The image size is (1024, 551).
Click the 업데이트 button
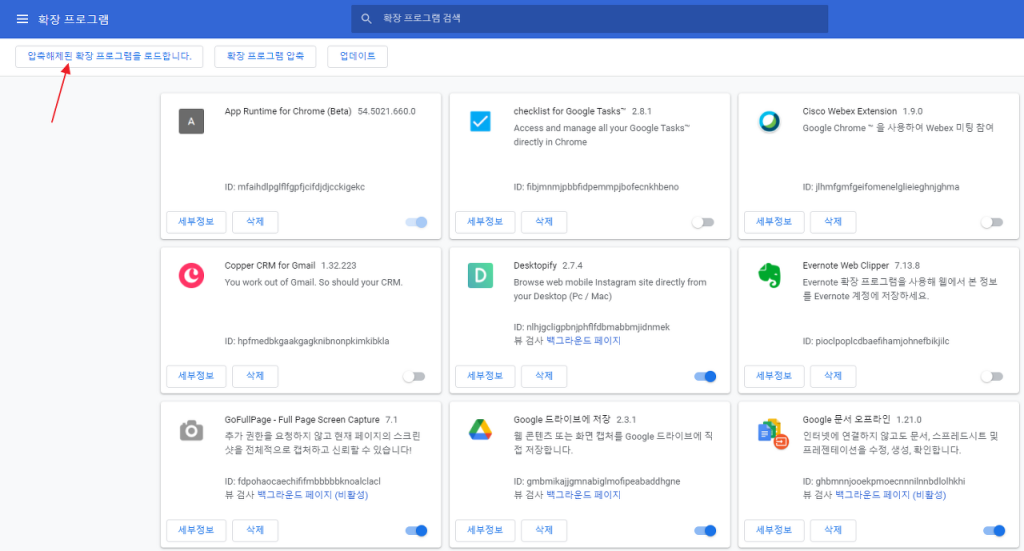(357, 56)
